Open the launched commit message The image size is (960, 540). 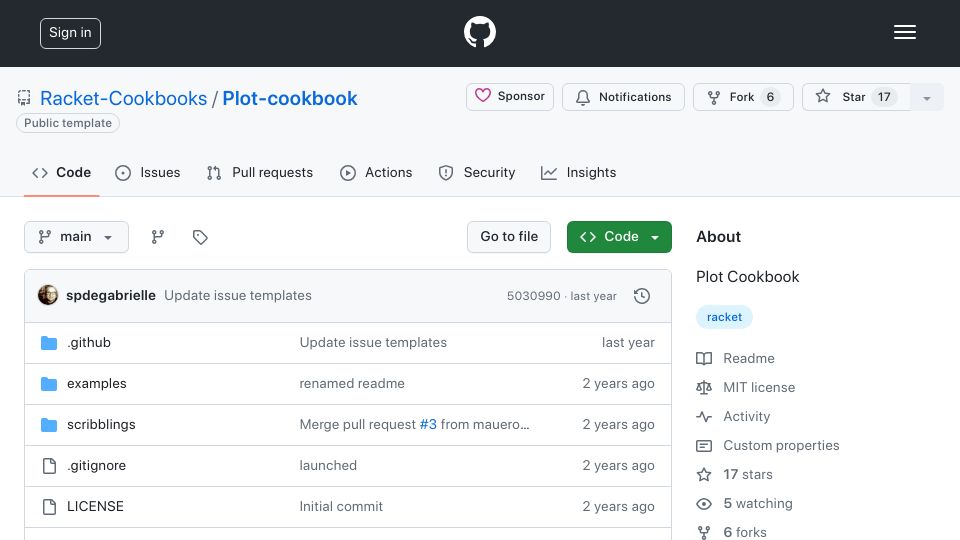click(x=328, y=465)
